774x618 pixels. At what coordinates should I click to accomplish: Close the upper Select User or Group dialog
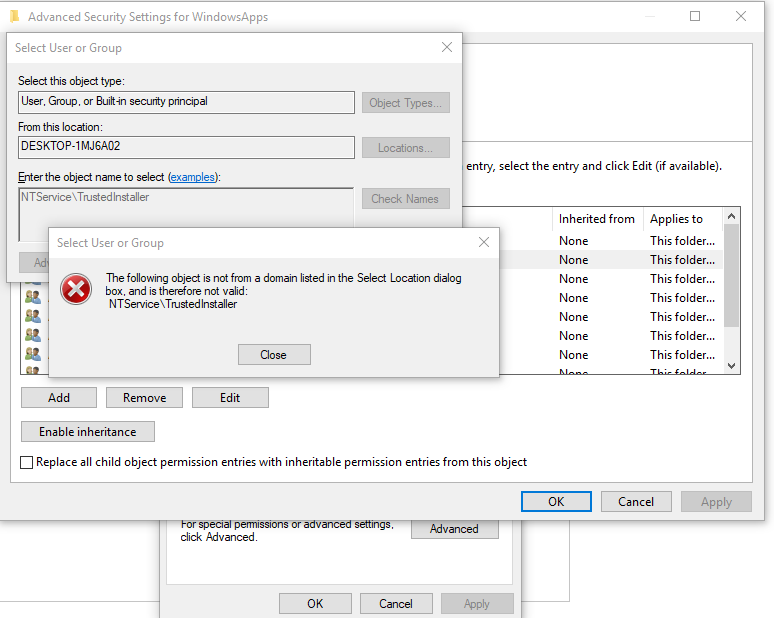(x=447, y=47)
